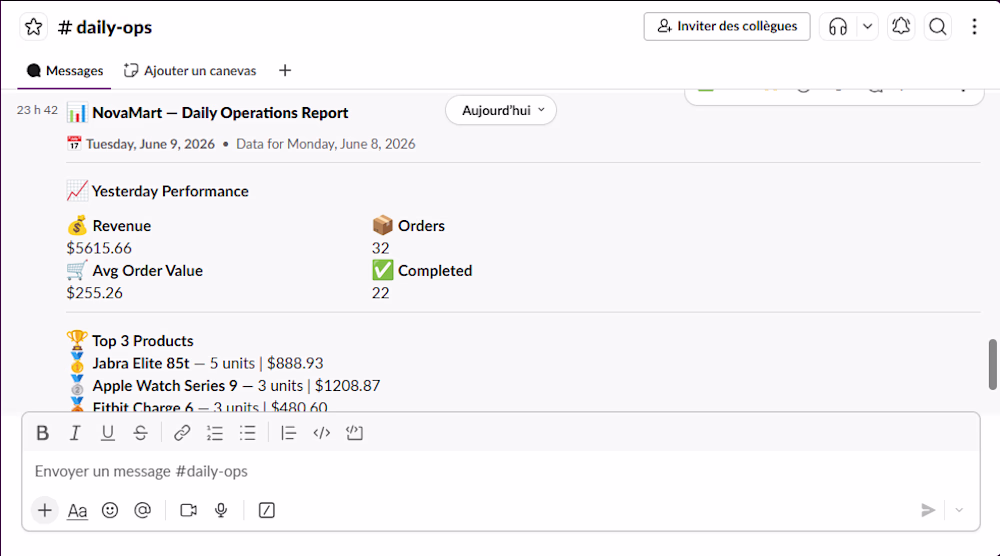Insert a code block
The width and height of the screenshot is (1000, 556).
pos(354,433)
